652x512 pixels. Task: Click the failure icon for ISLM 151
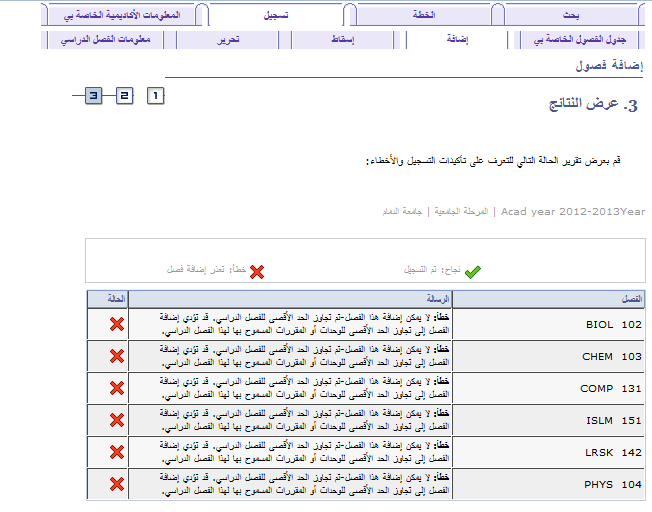coord(116,420)
